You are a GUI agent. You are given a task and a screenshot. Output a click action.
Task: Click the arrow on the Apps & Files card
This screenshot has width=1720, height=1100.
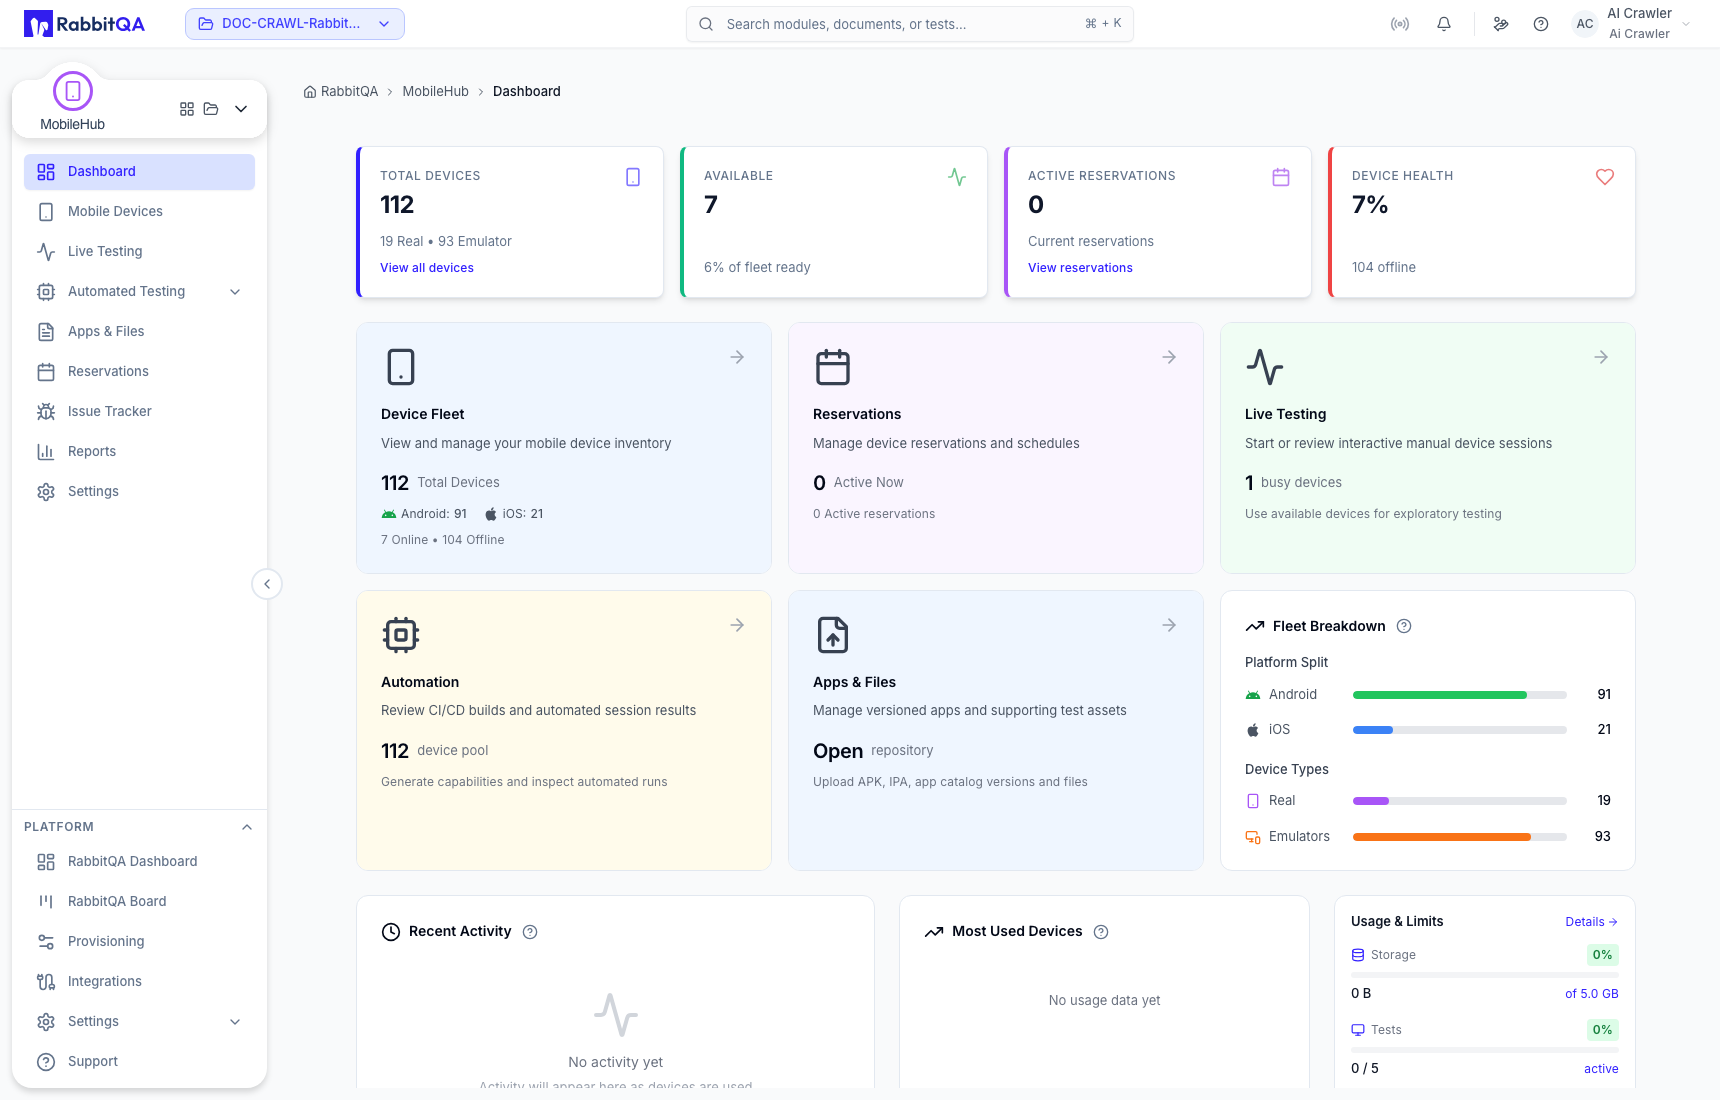pyautogui.click(x=1169, y=625)
